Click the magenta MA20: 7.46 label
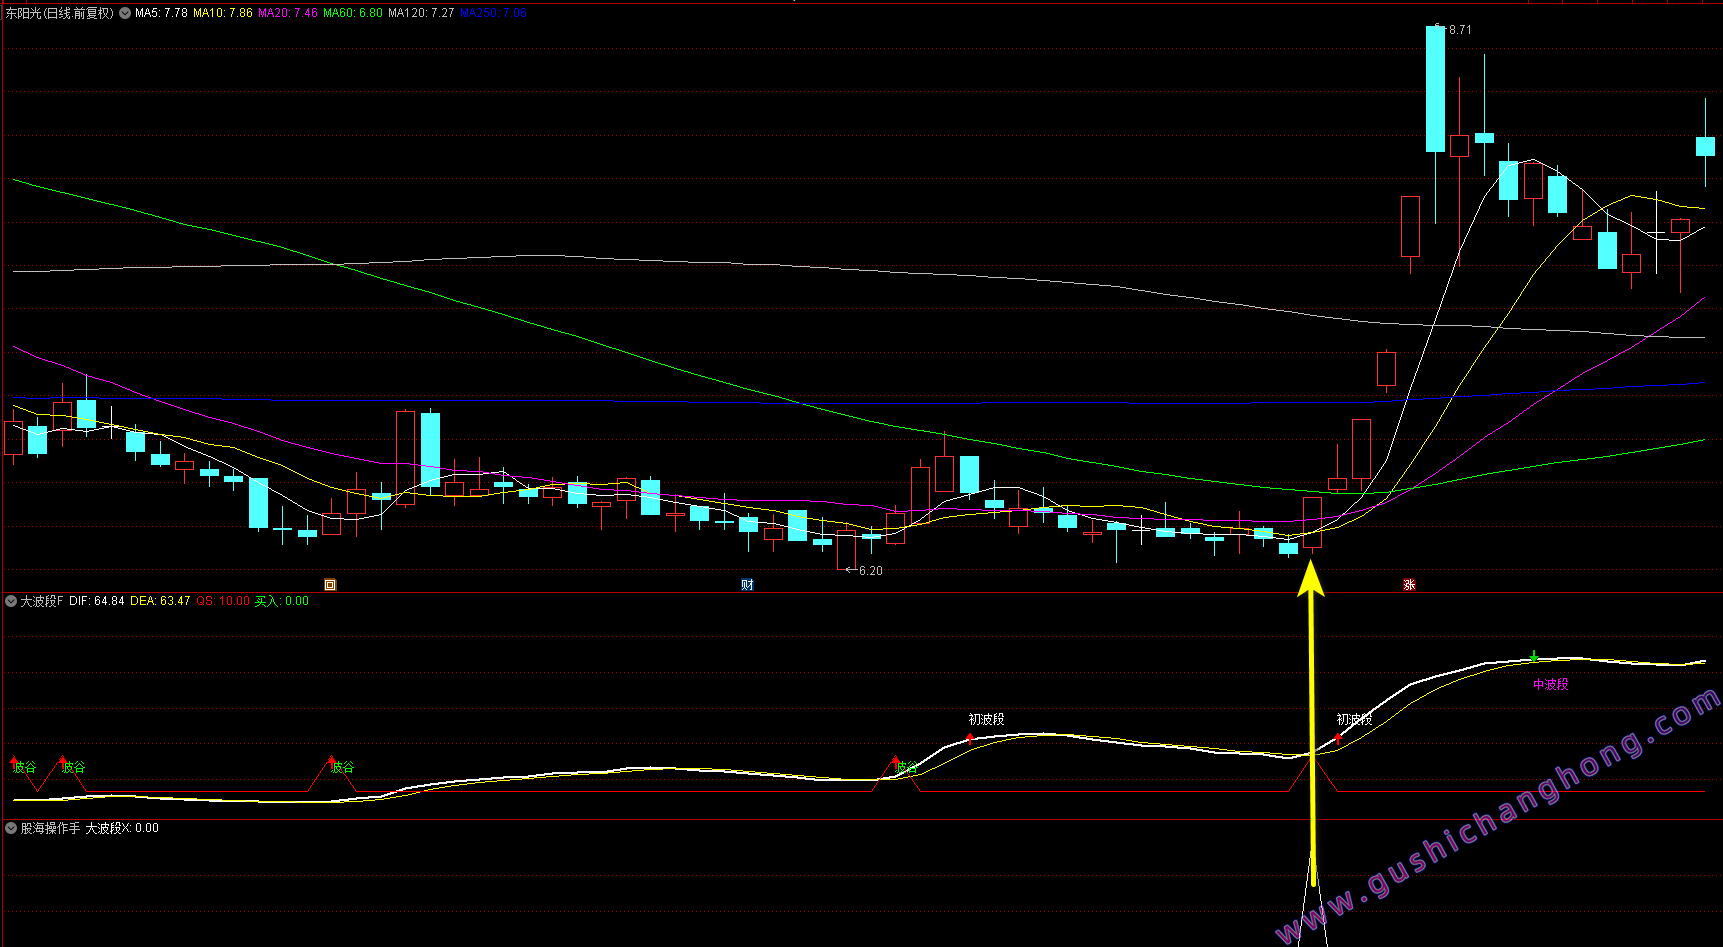This screenshot has height=947, width=1723. [288, 13]
